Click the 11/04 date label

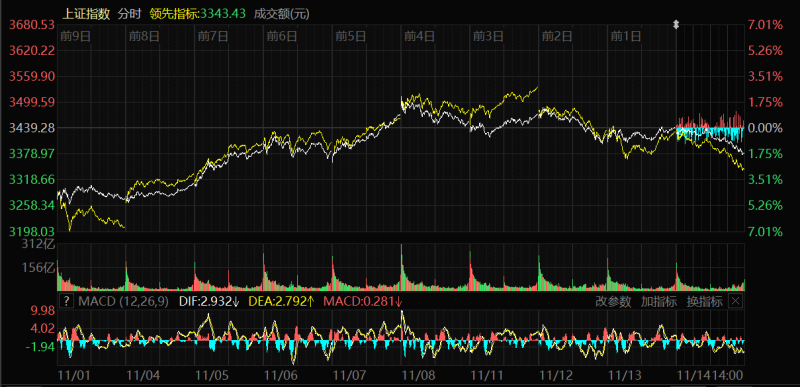144,376
